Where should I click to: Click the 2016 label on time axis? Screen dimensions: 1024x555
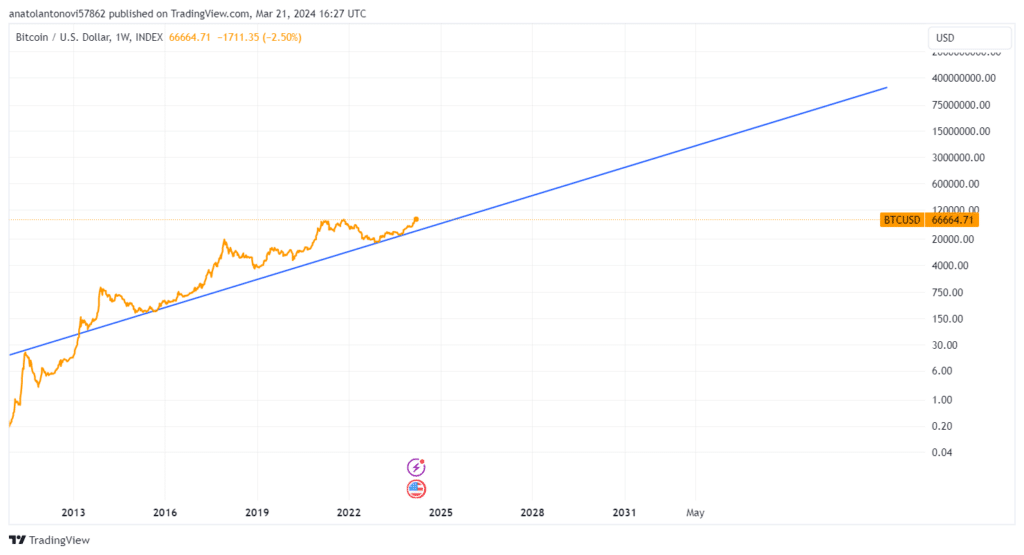[165, 513]
